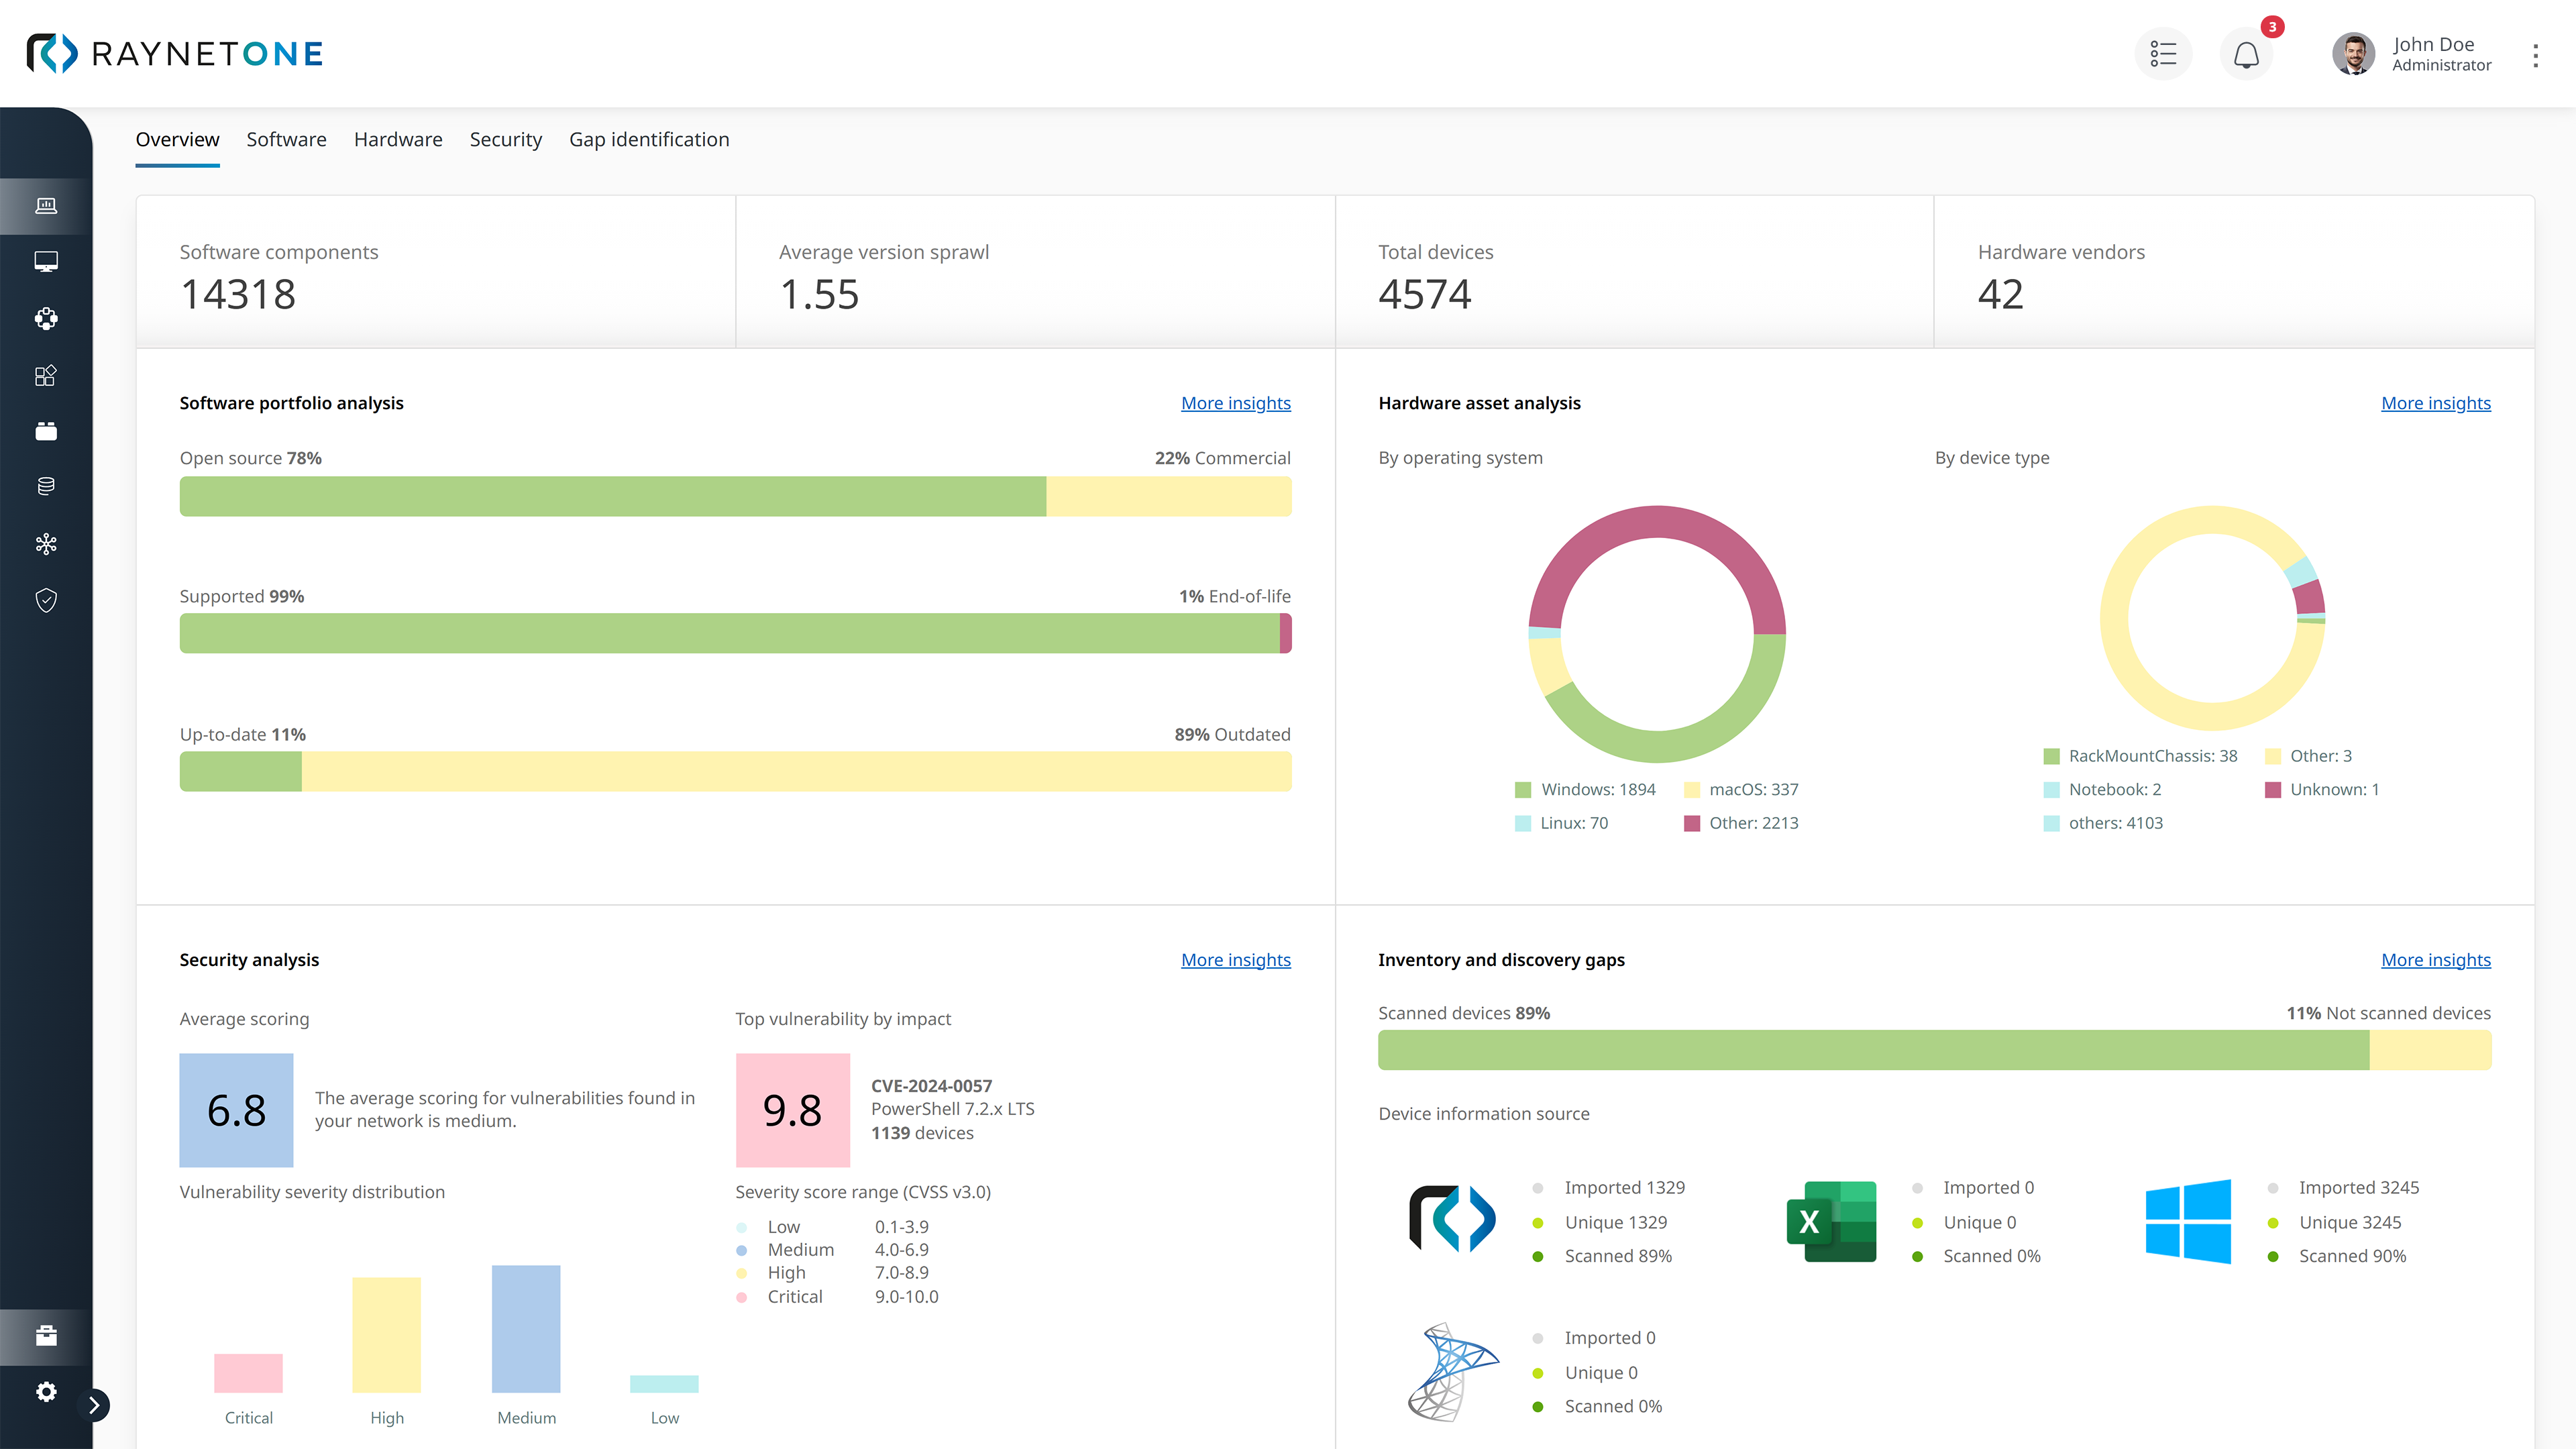Open the shield security sidebar icon
This screenshot has width=2576, height=1449.
pos(46,600)
